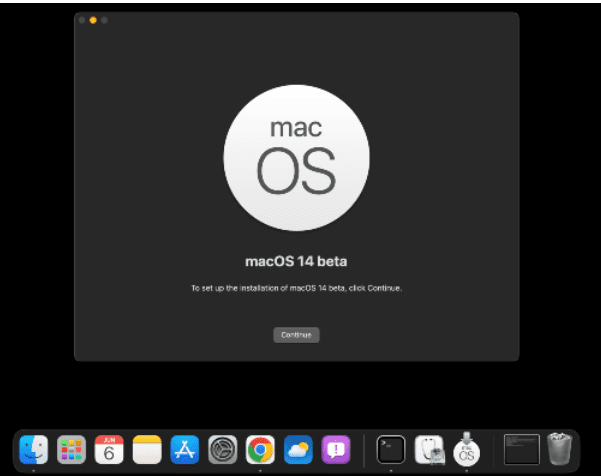This screenshot has width=601, height=476.
Task: Select the macOS installer dock icon
Action: click(x=466, y=449)
